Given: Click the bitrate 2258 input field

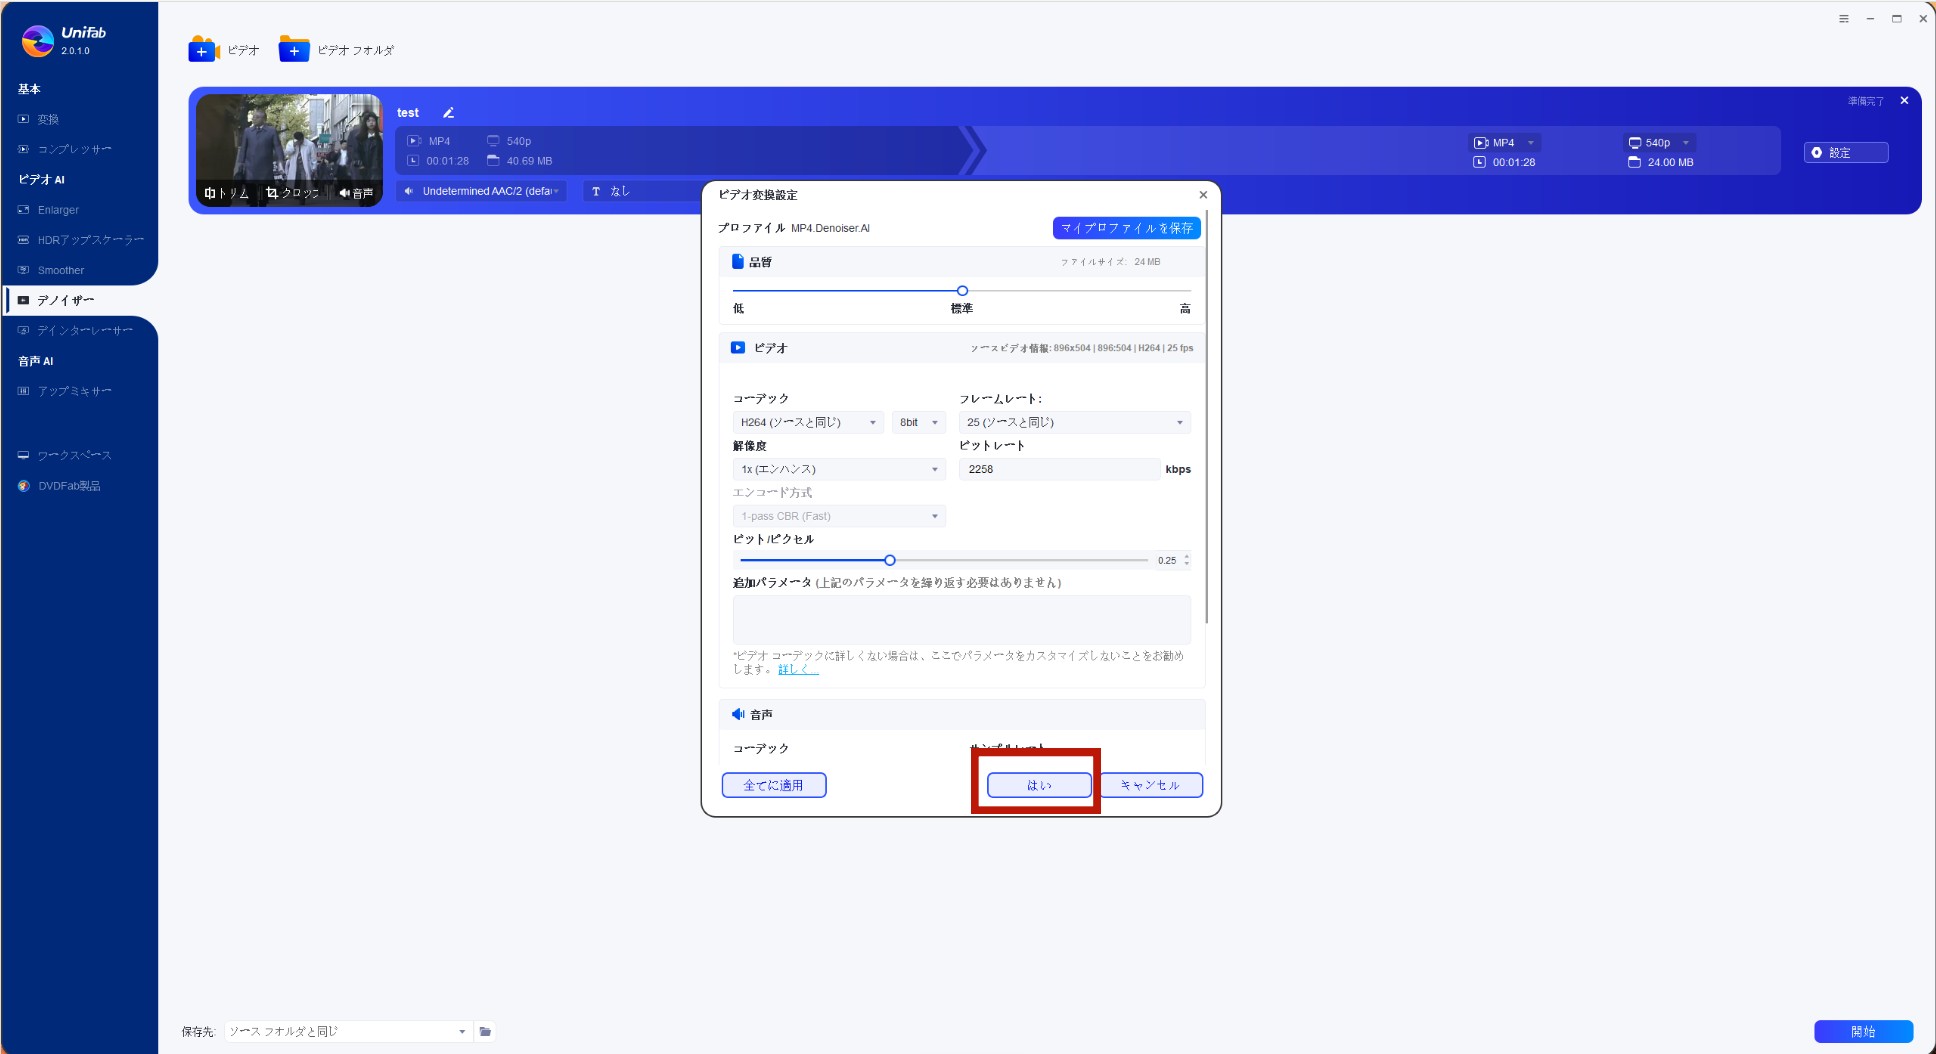Looking at the screenshot, I should (1060, 469).
